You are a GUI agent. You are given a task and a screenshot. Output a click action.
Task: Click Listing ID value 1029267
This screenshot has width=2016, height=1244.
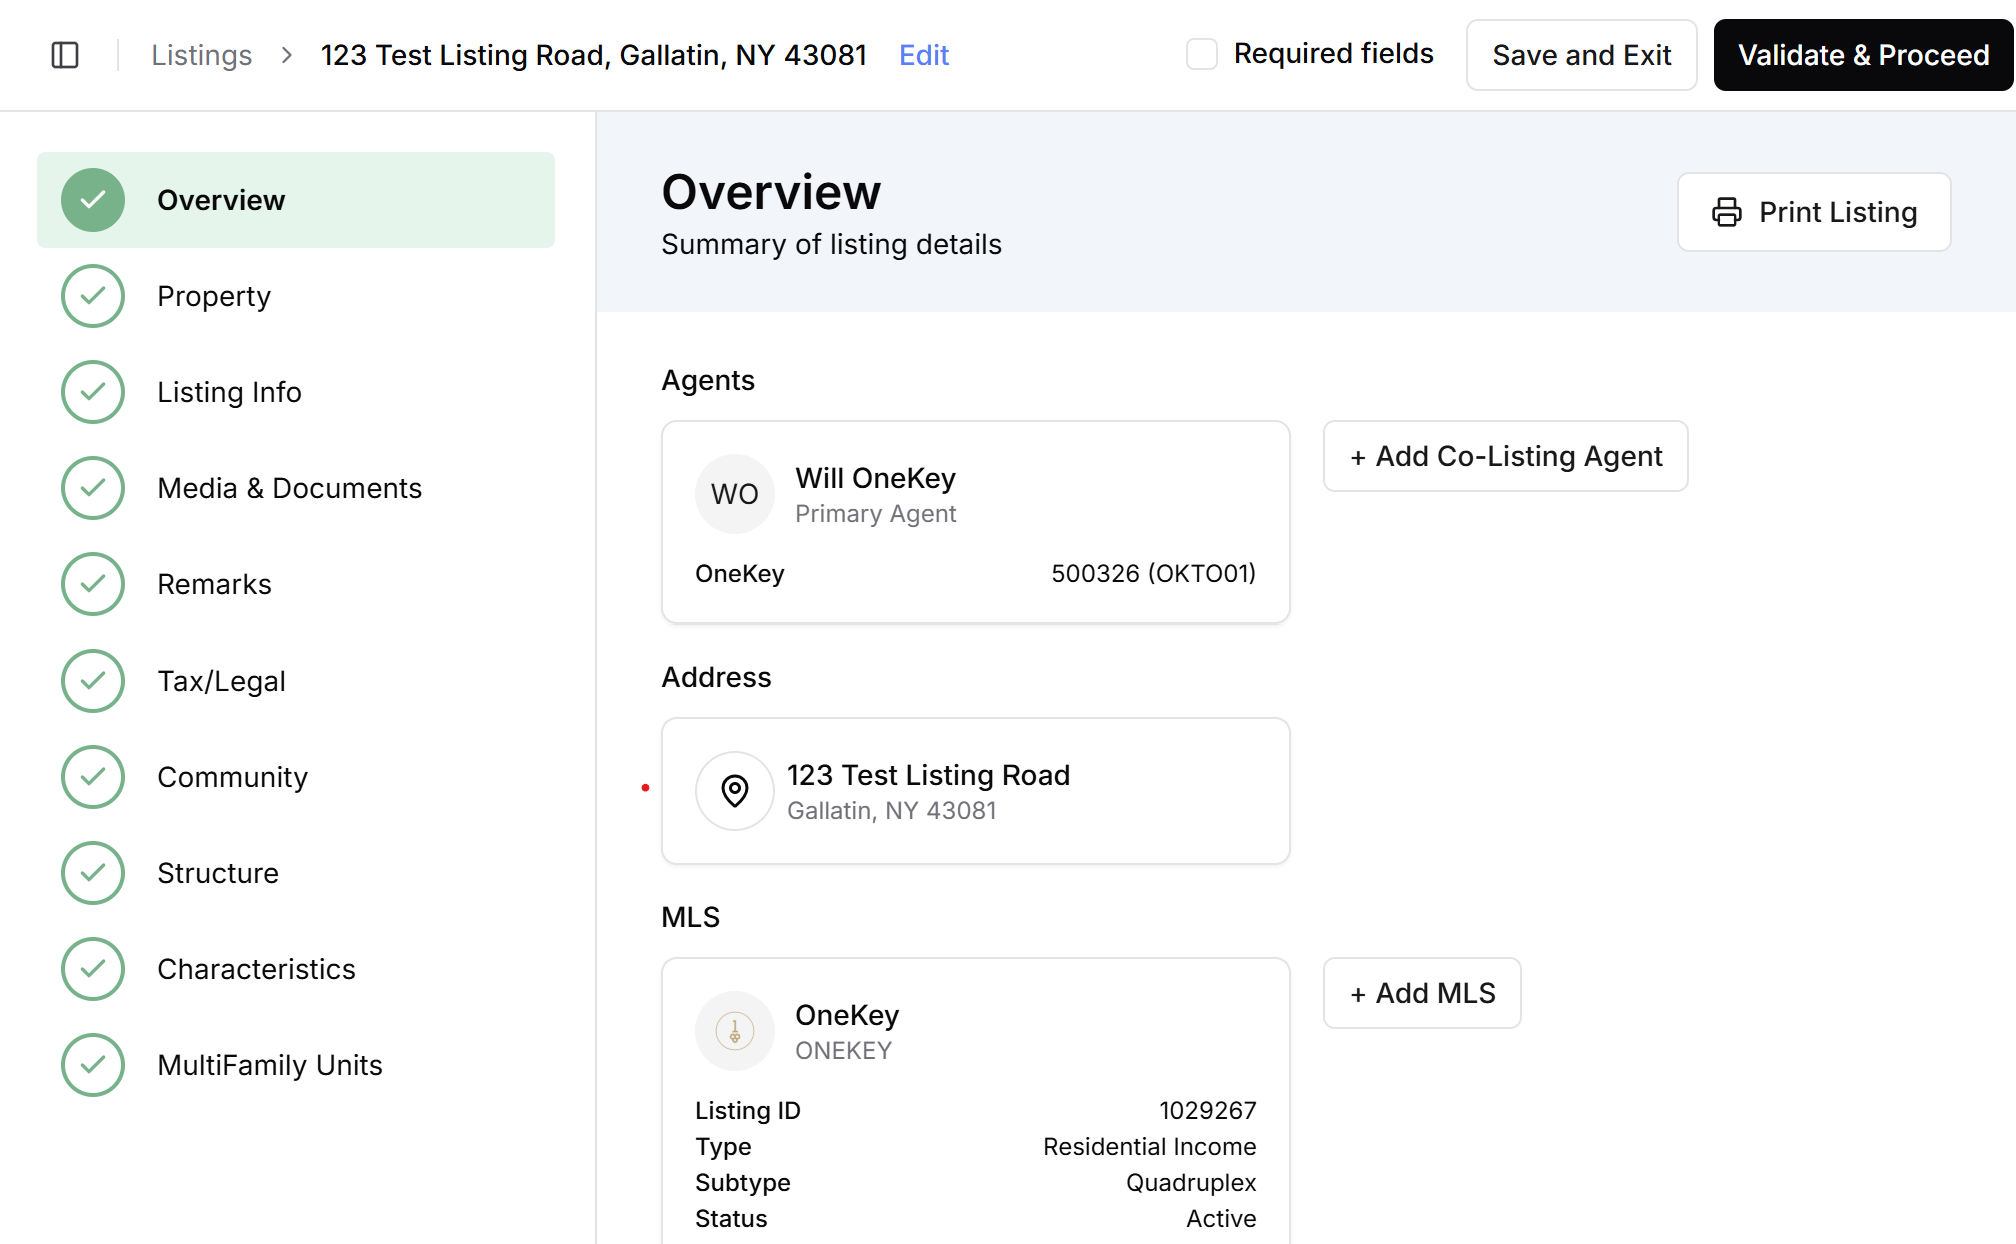(x=1208, y=1111)
